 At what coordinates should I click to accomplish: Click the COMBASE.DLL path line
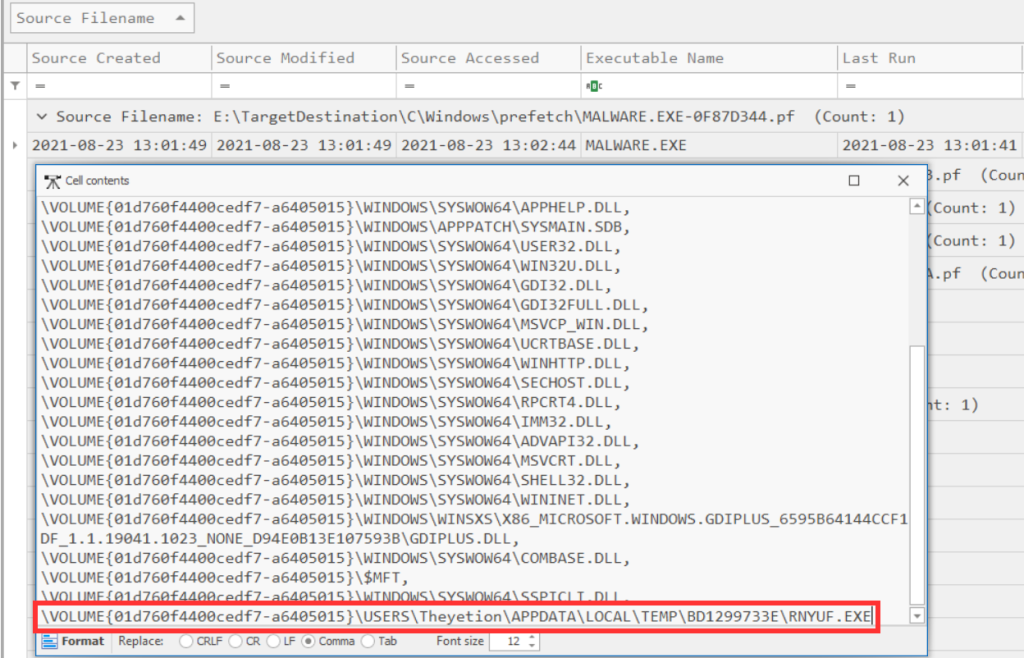pyautogui.click(x=336, y=558)
